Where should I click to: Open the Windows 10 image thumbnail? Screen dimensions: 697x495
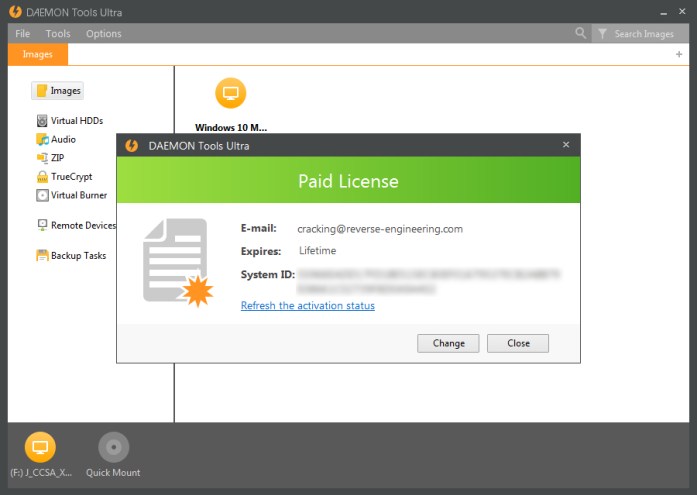pos(231,93)
